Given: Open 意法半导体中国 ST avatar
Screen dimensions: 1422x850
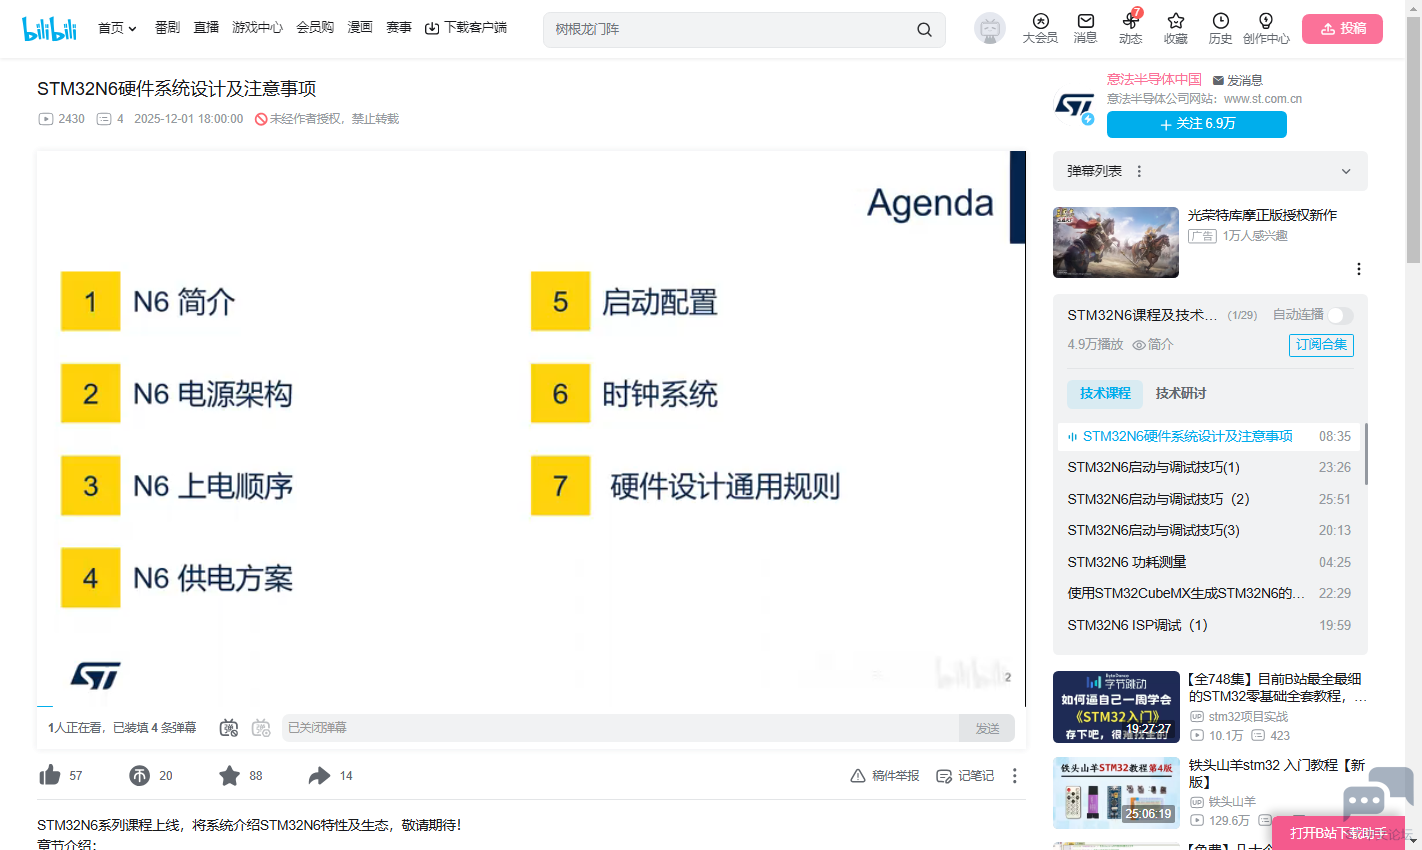Looking at the screenshot, I should [x=1075, y=105].
